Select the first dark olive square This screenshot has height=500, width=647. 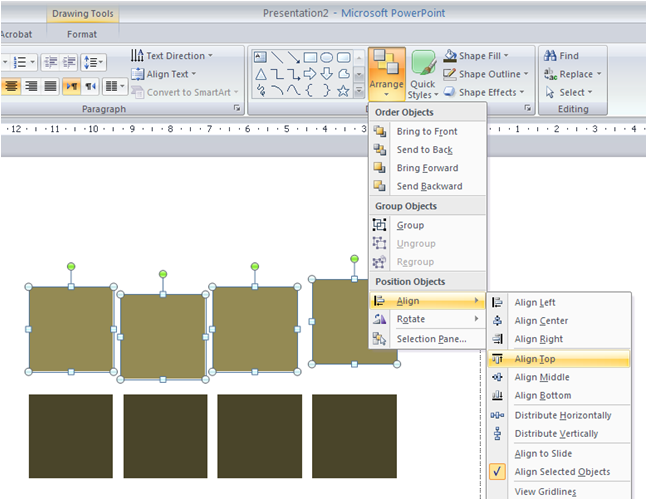(x=71, y=436)
